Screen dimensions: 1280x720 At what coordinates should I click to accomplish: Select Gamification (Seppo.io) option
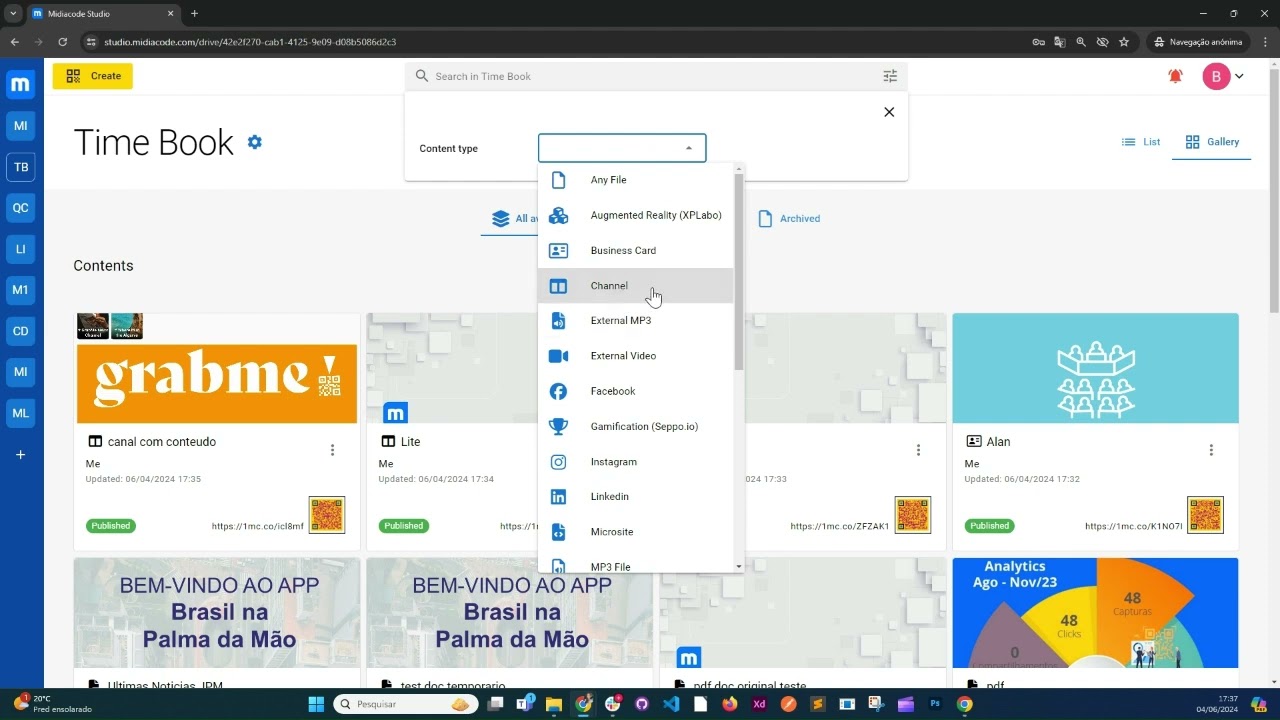(x=635, y=426)
